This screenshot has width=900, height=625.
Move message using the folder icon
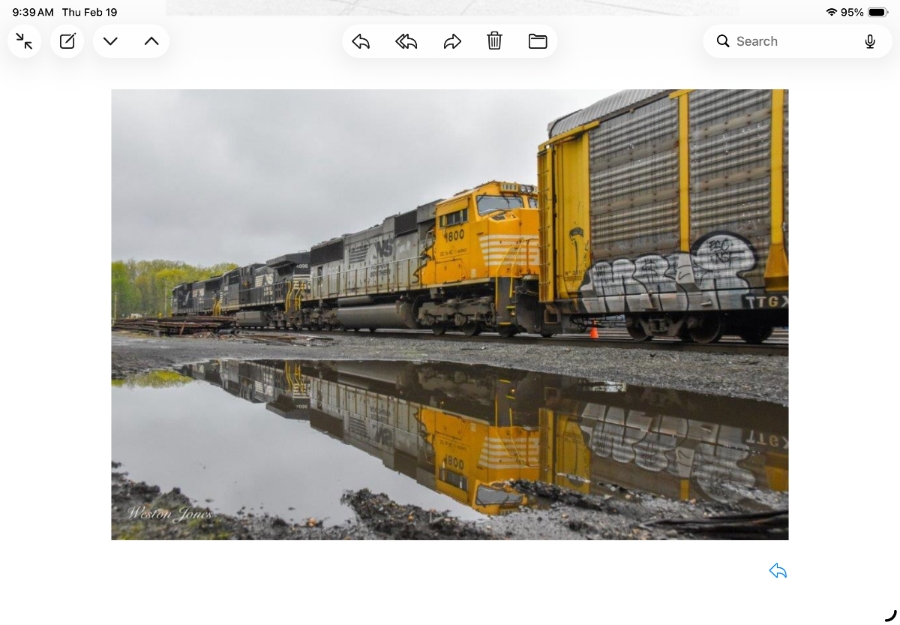coord(538,41)
